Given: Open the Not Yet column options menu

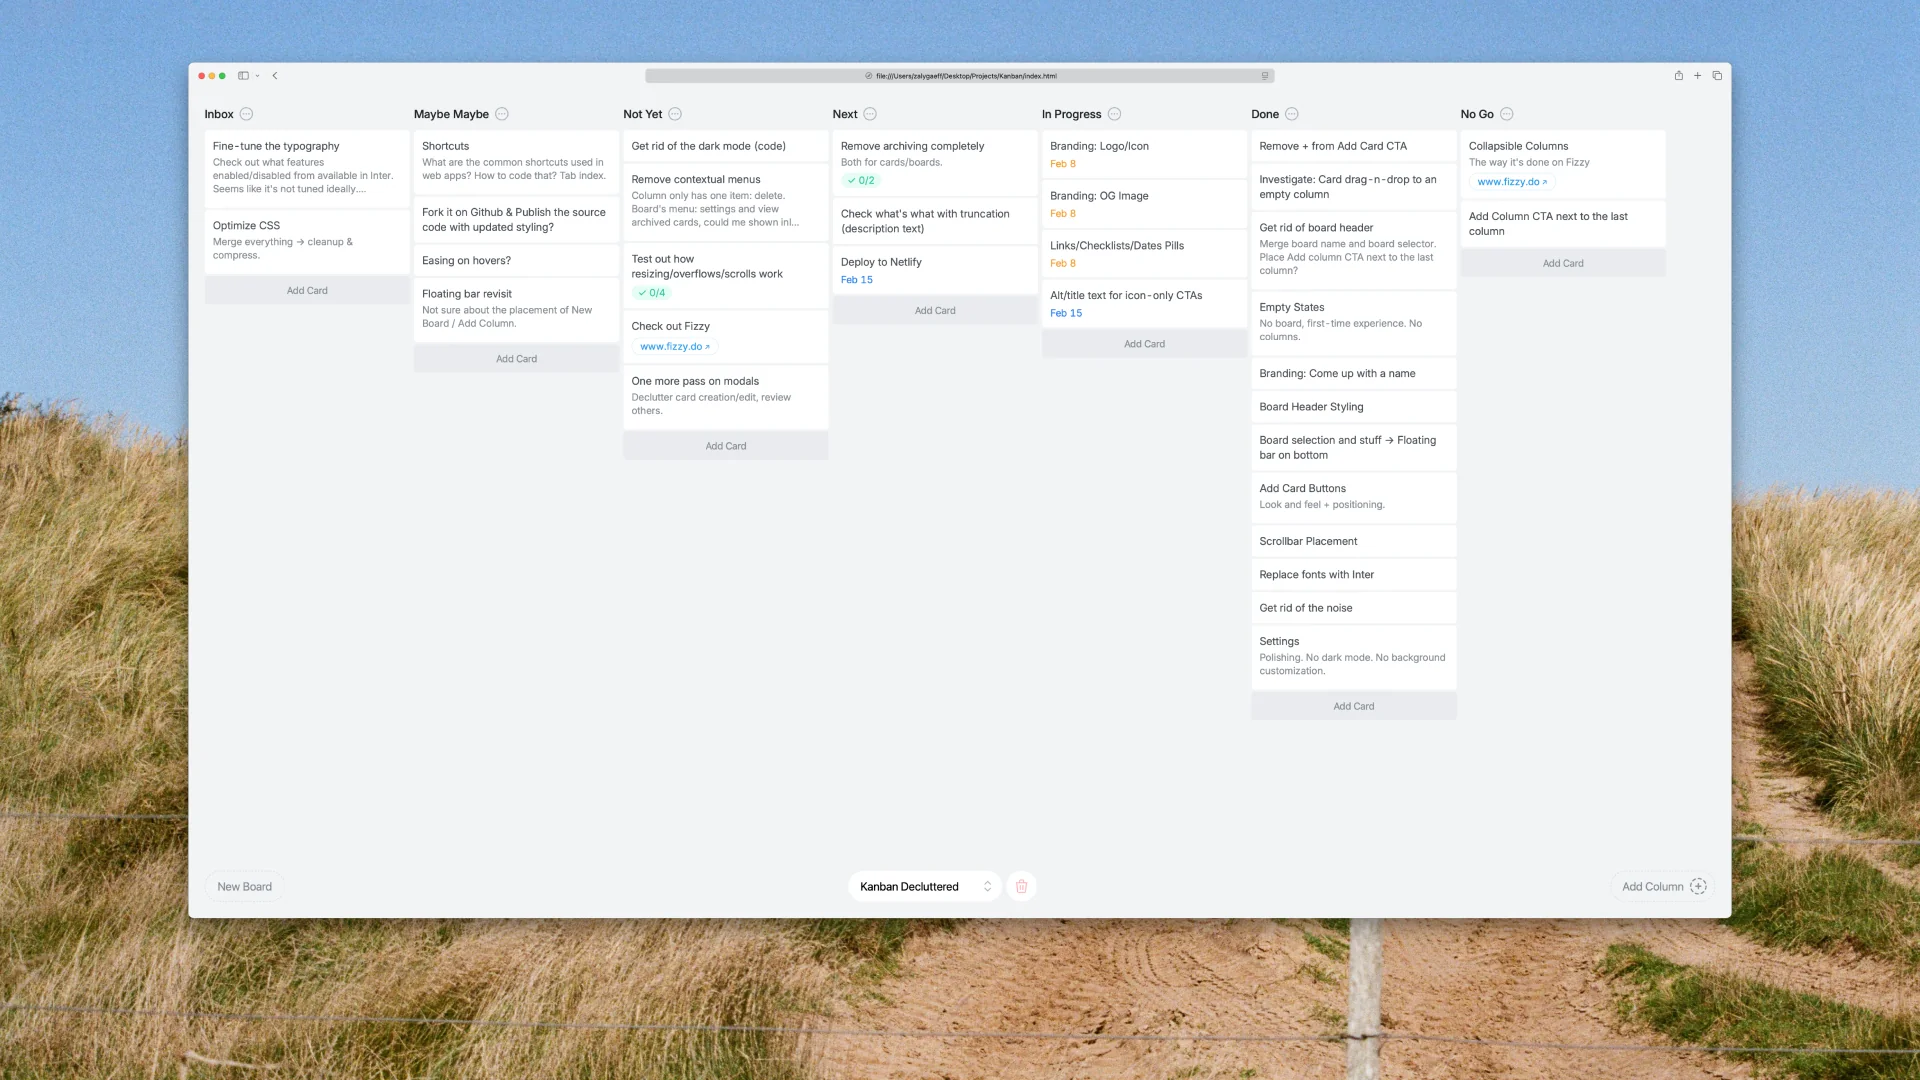Looking at the screenshot, I should tap(675, 114).
